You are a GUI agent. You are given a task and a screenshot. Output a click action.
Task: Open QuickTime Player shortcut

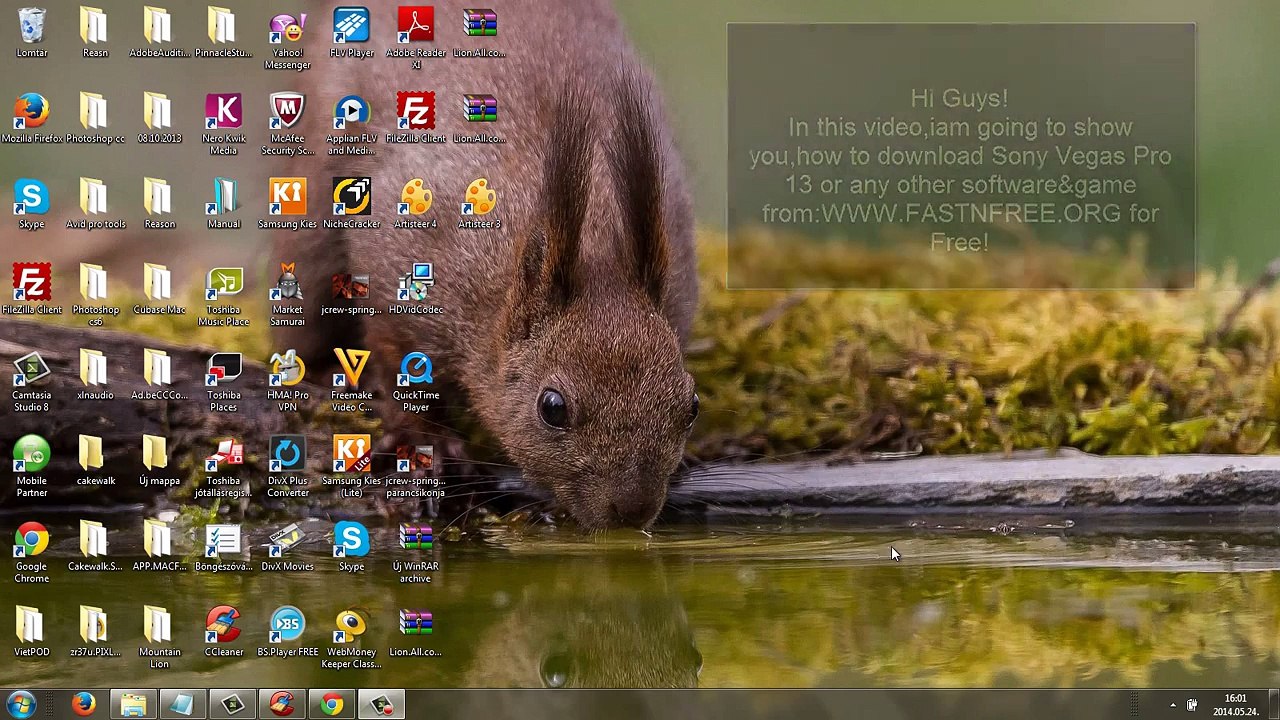pos(415,381)
